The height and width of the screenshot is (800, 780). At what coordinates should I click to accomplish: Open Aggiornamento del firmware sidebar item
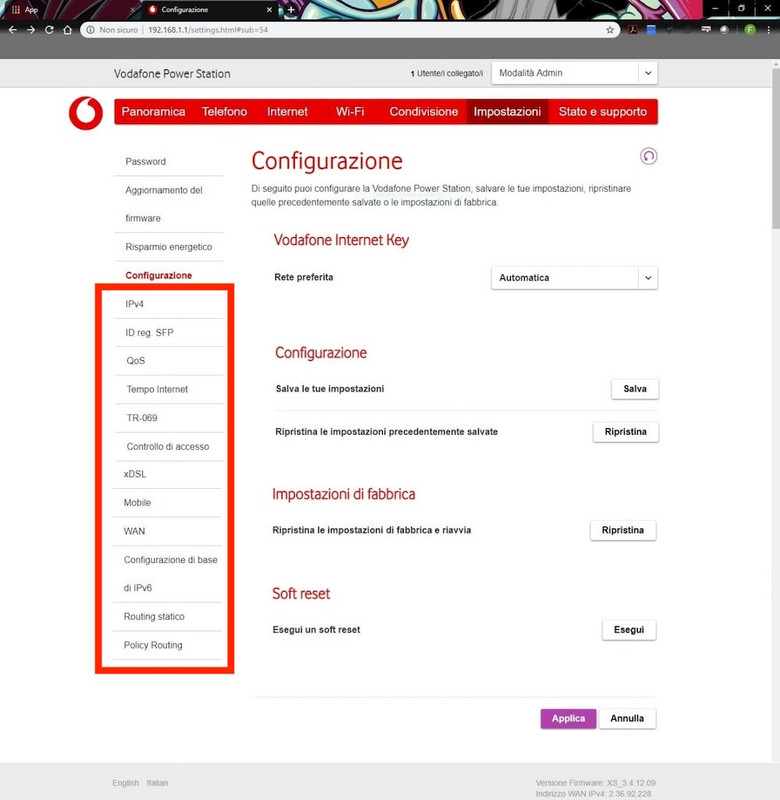[164, 204]
